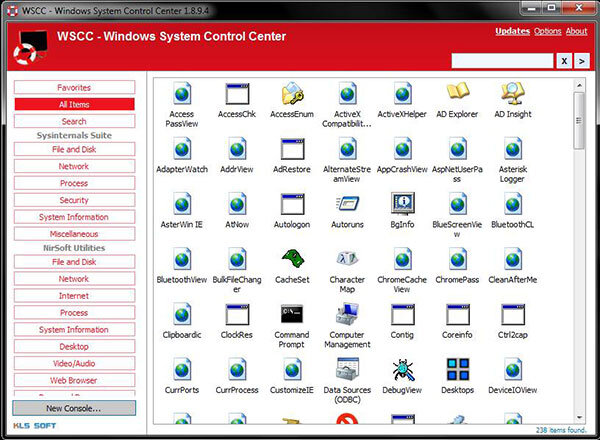Select the Favorites category

tap(74, 87)
